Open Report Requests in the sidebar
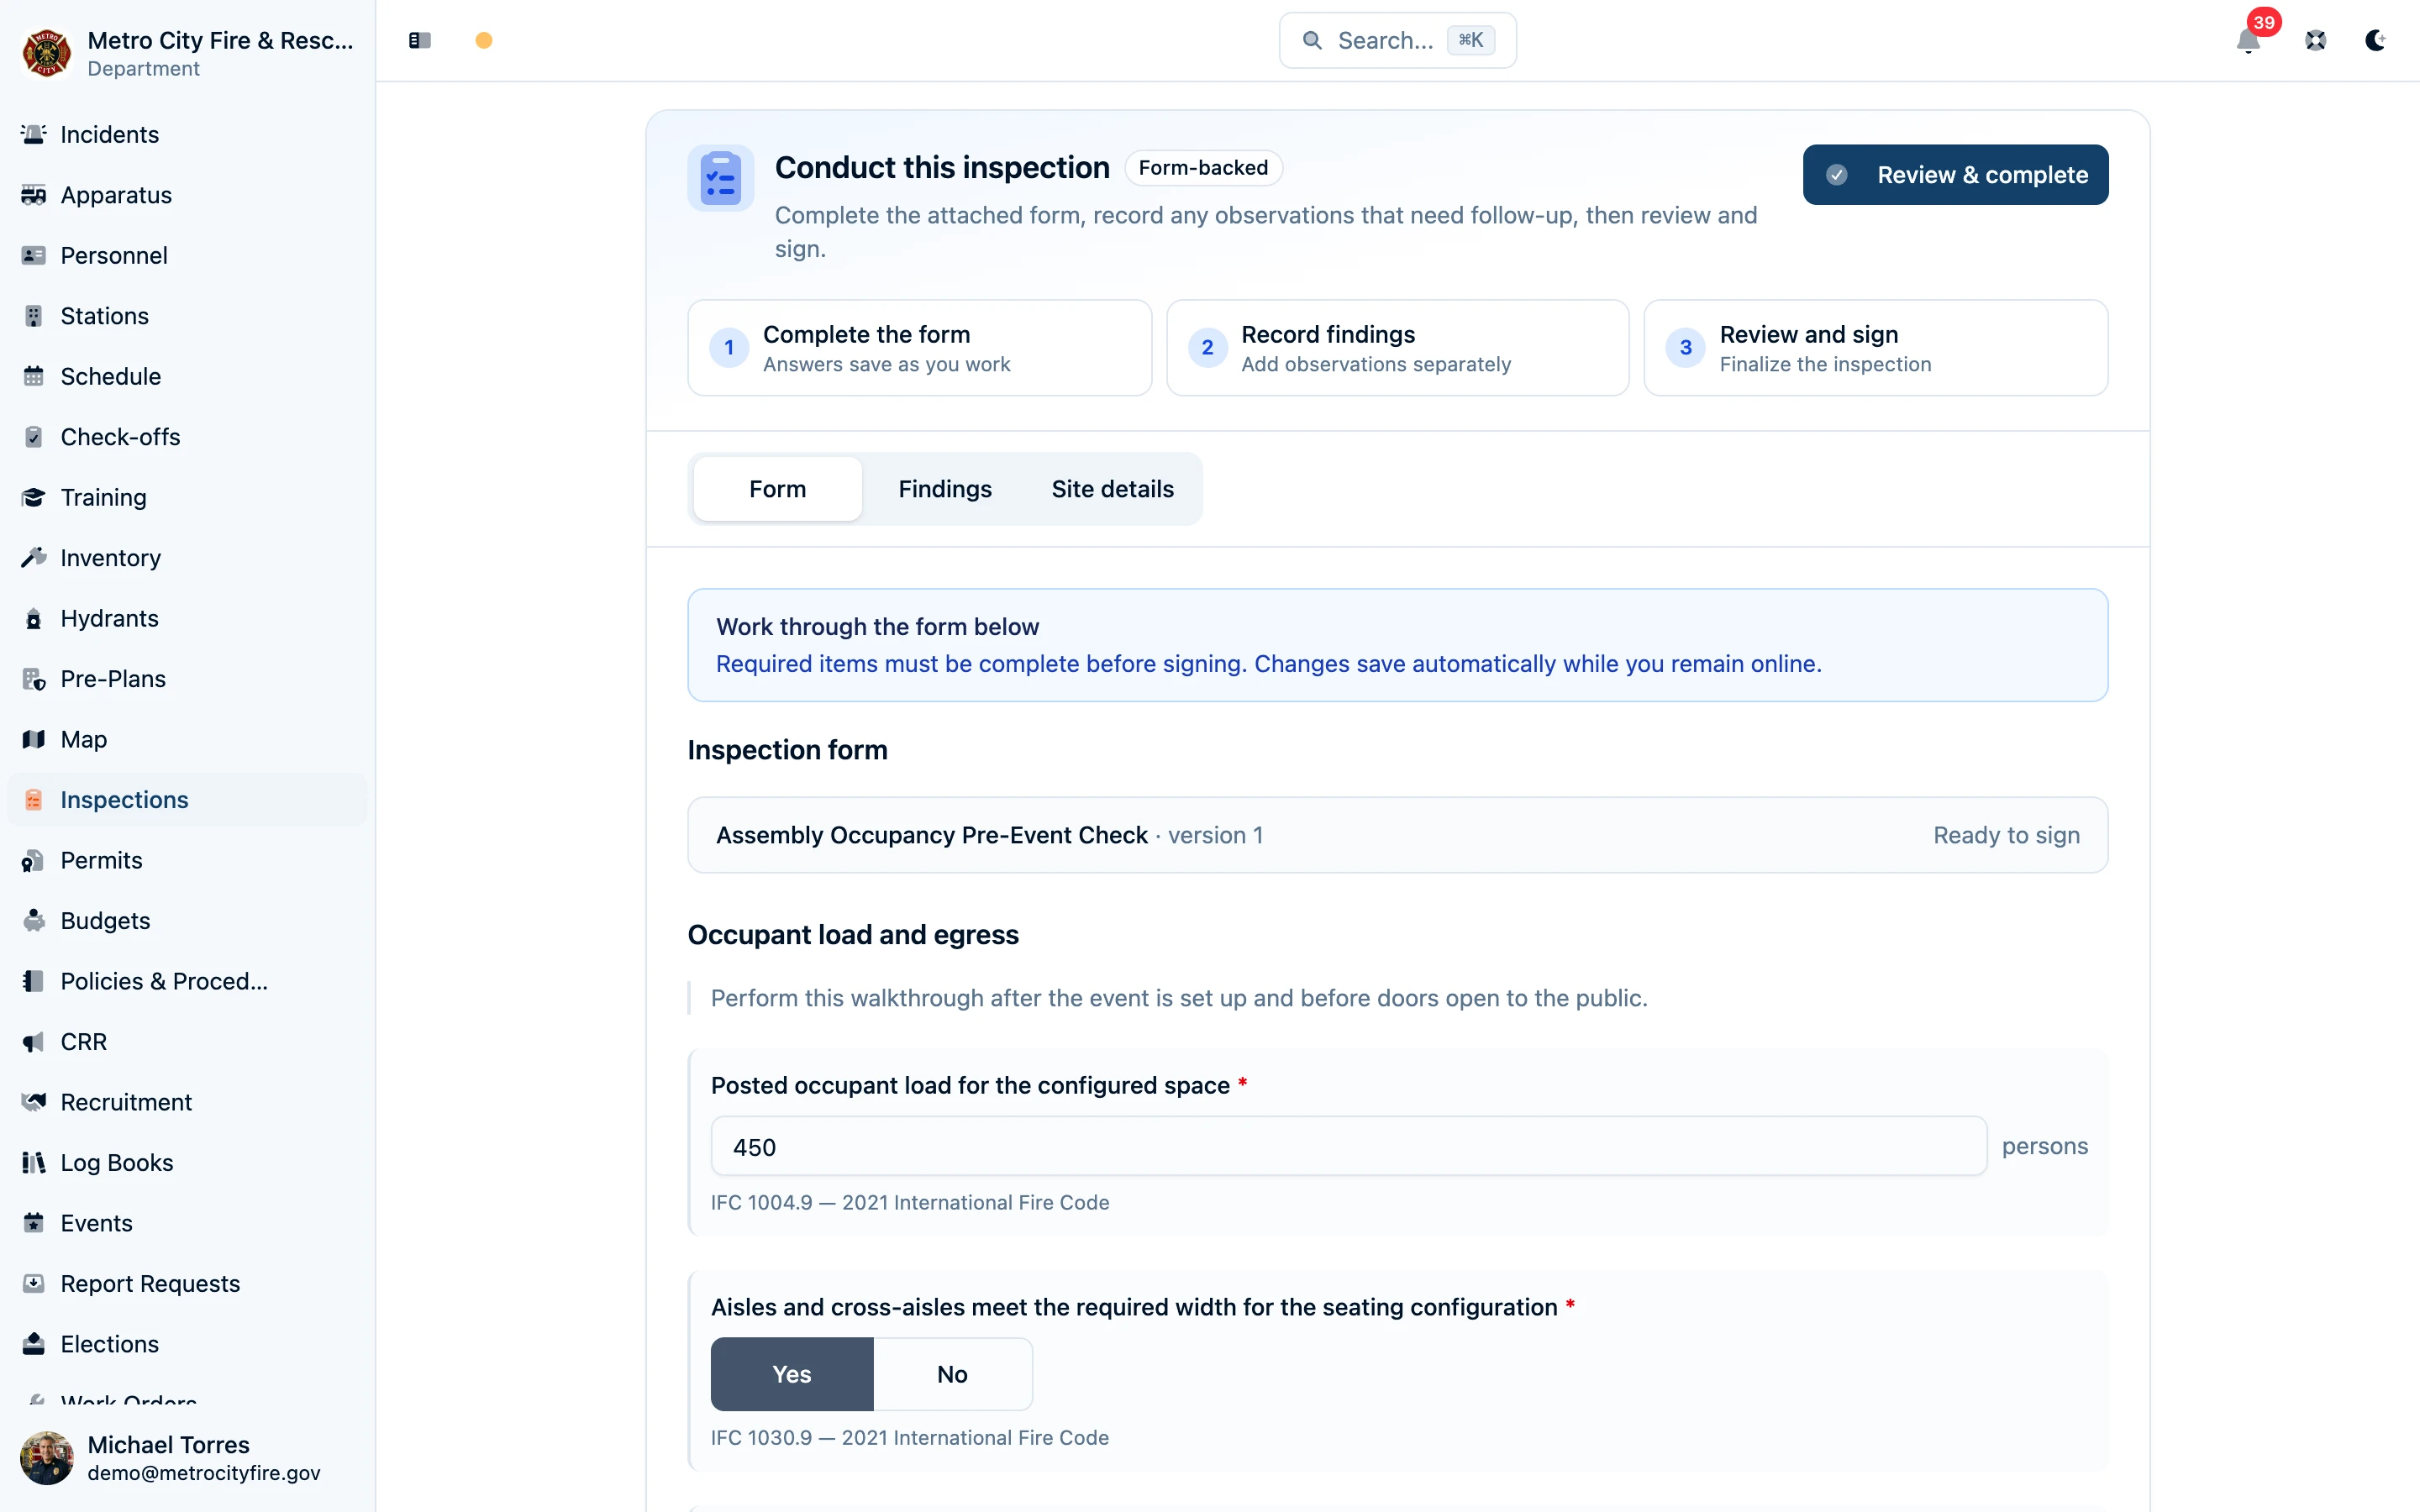The height and width of the screenshot is (1512, 2420). (x=187, y=1284)
